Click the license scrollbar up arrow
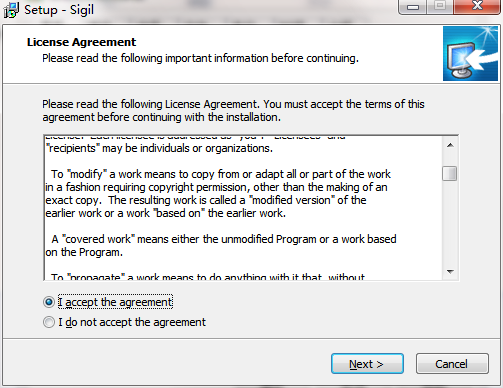503x388 pixels. pos(450,145)
